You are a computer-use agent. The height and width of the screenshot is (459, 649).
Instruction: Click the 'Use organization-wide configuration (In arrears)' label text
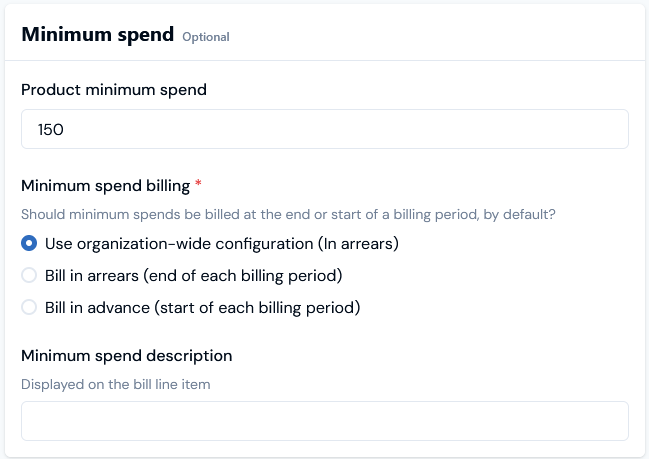tap(222, 244)
